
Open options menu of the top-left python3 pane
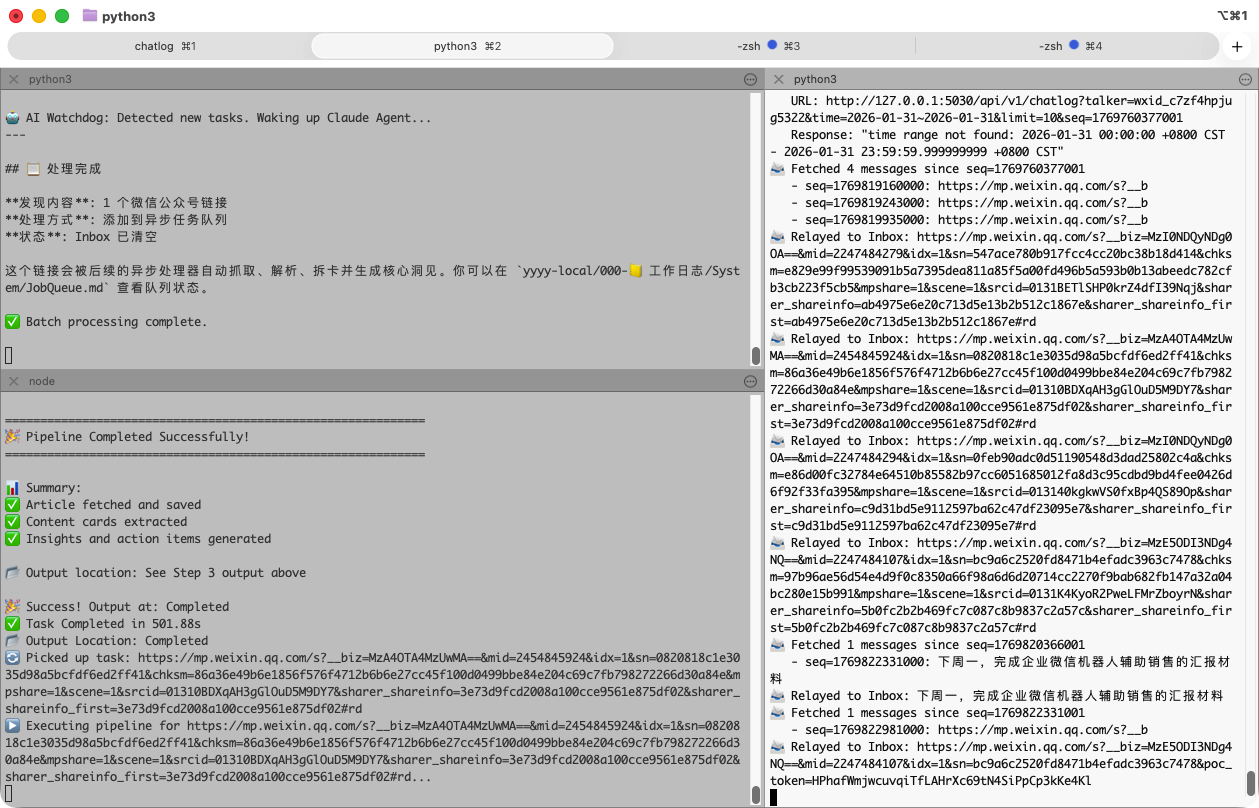(x=751, y=79)
